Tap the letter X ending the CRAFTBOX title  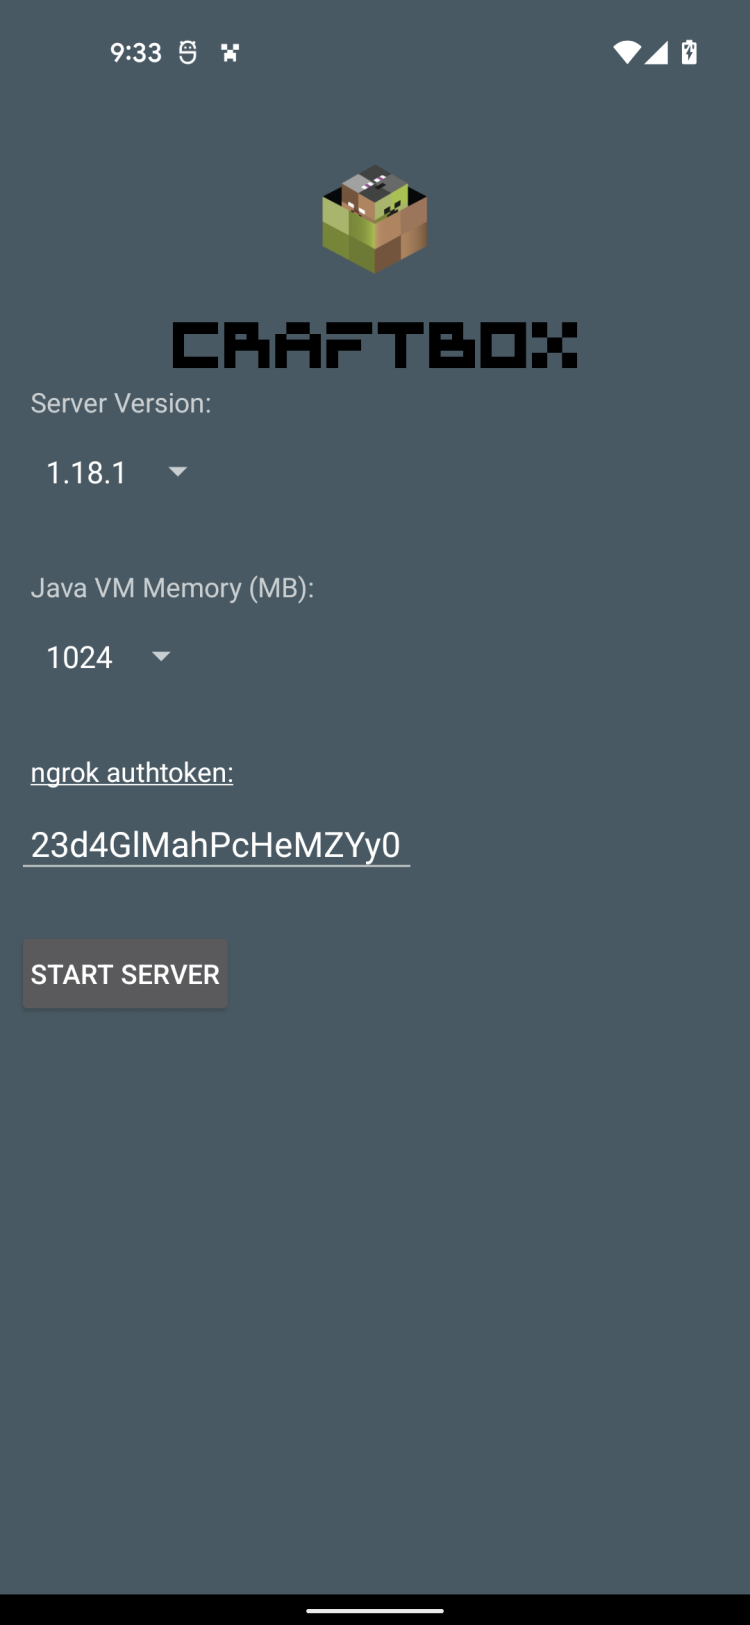[x=553, y=346]
